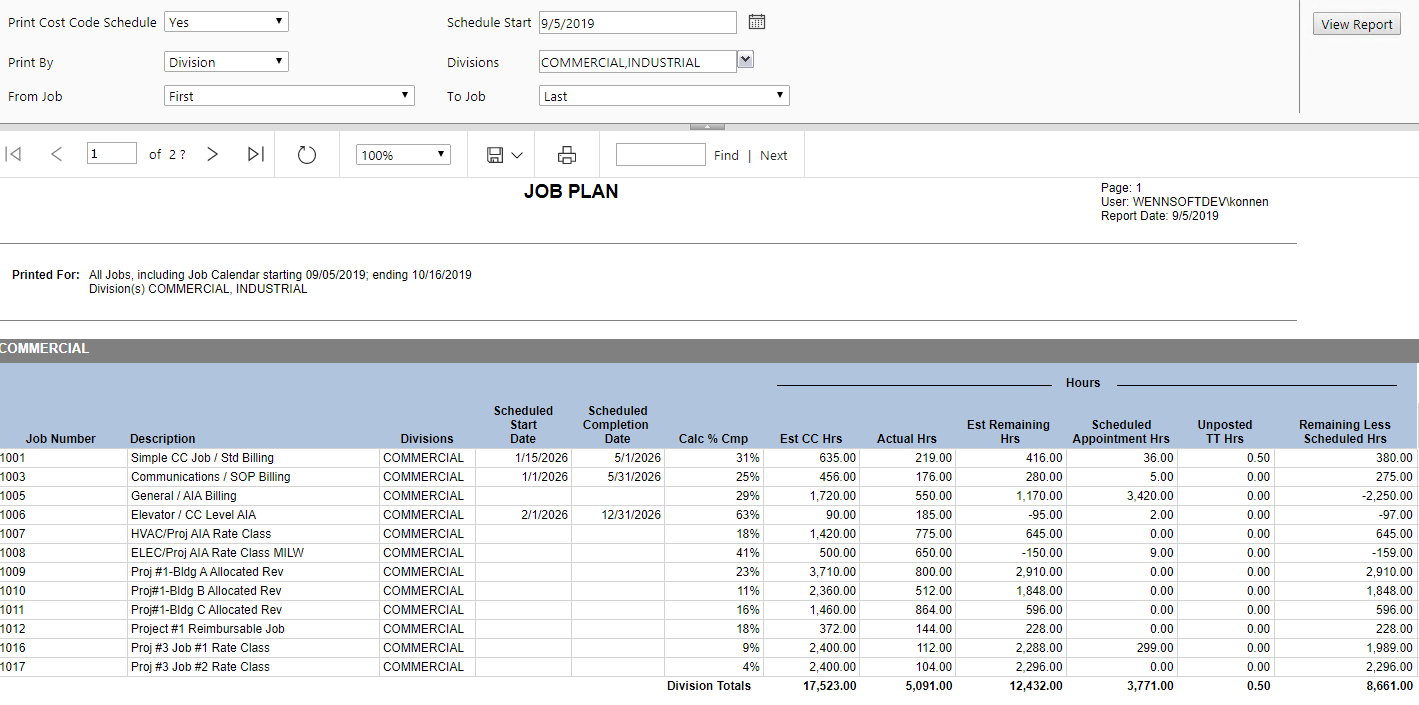
Task: Open the To Job dropdown
Action: click(664, 96)
